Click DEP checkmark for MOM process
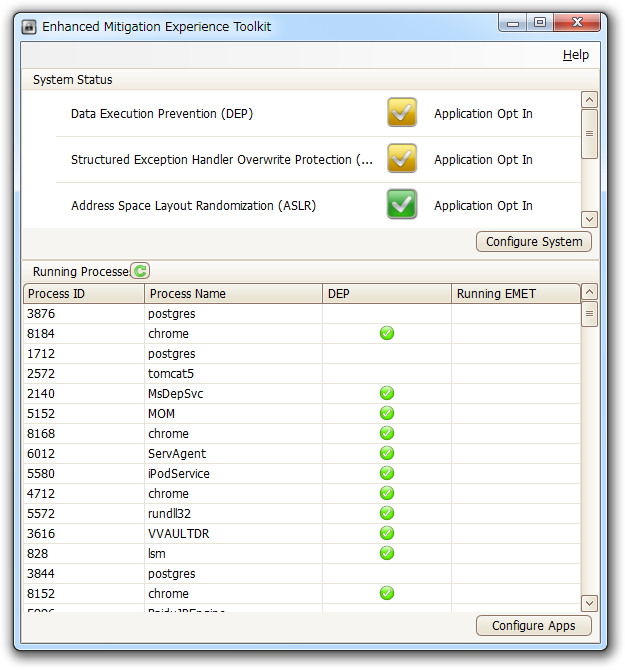This screenshot has width=625, height=670. coord(387,413)
